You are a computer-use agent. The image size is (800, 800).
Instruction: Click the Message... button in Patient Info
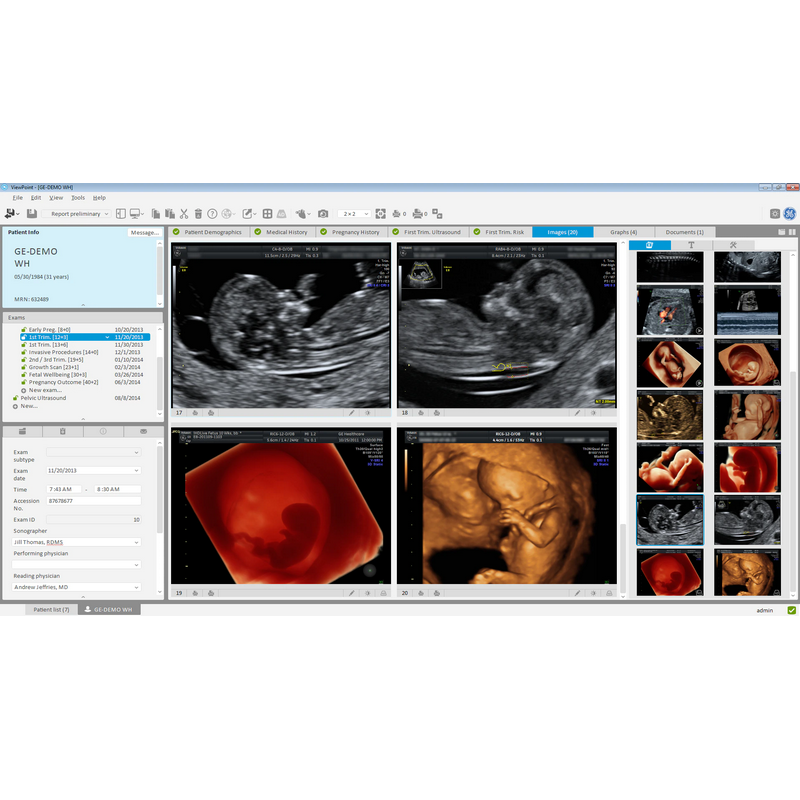(x=143, y=233)
